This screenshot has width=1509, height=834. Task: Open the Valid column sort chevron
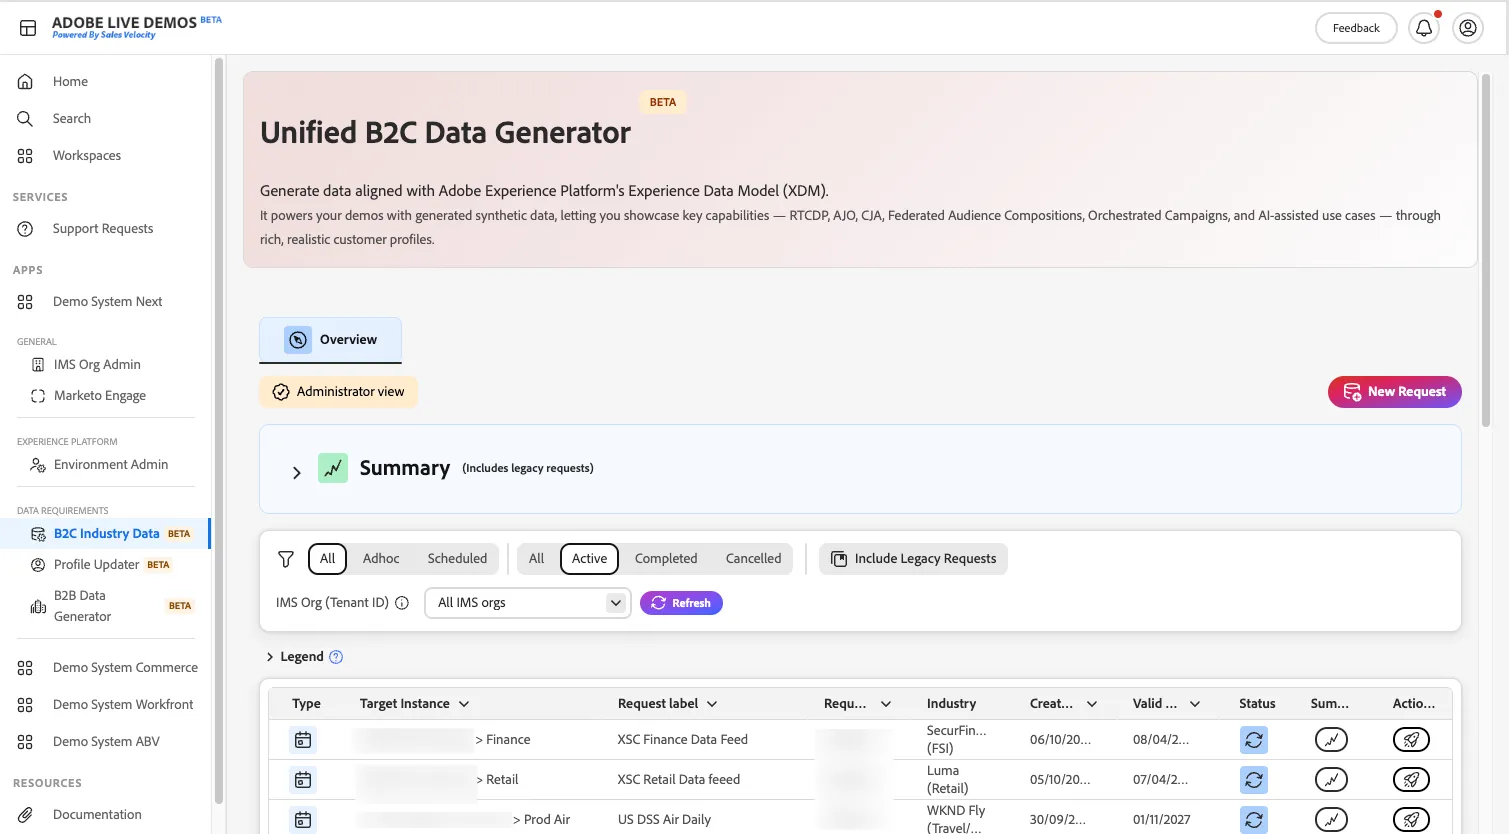(x=1195, y=704)
